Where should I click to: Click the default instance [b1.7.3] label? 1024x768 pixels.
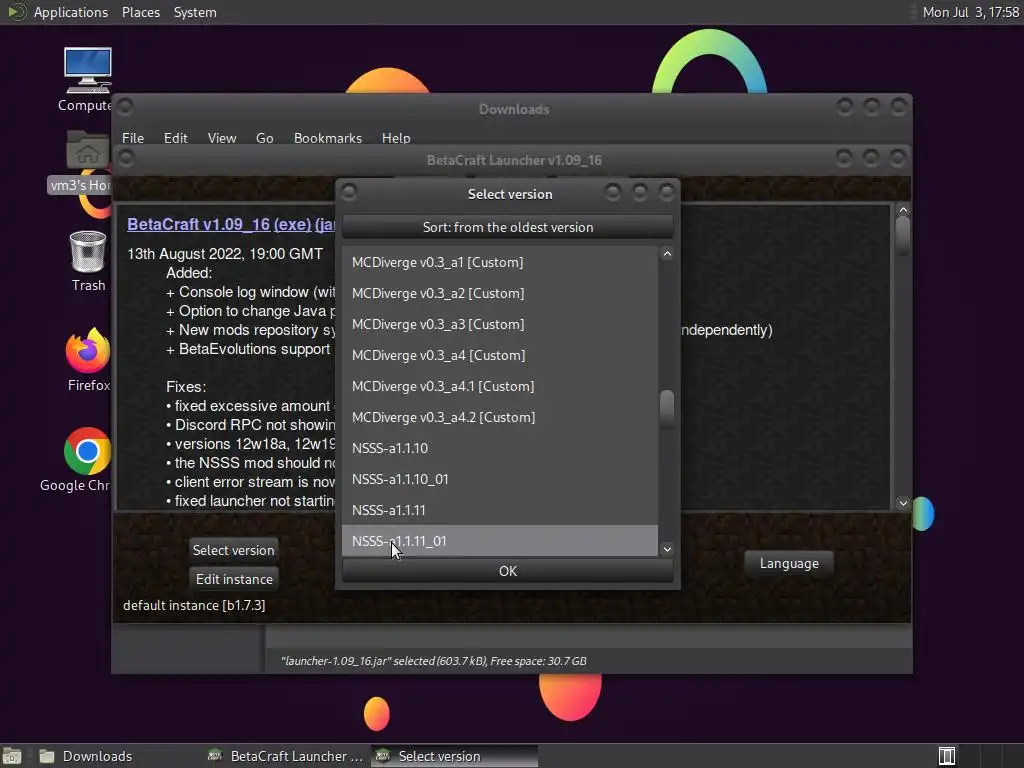coord(194,605)
